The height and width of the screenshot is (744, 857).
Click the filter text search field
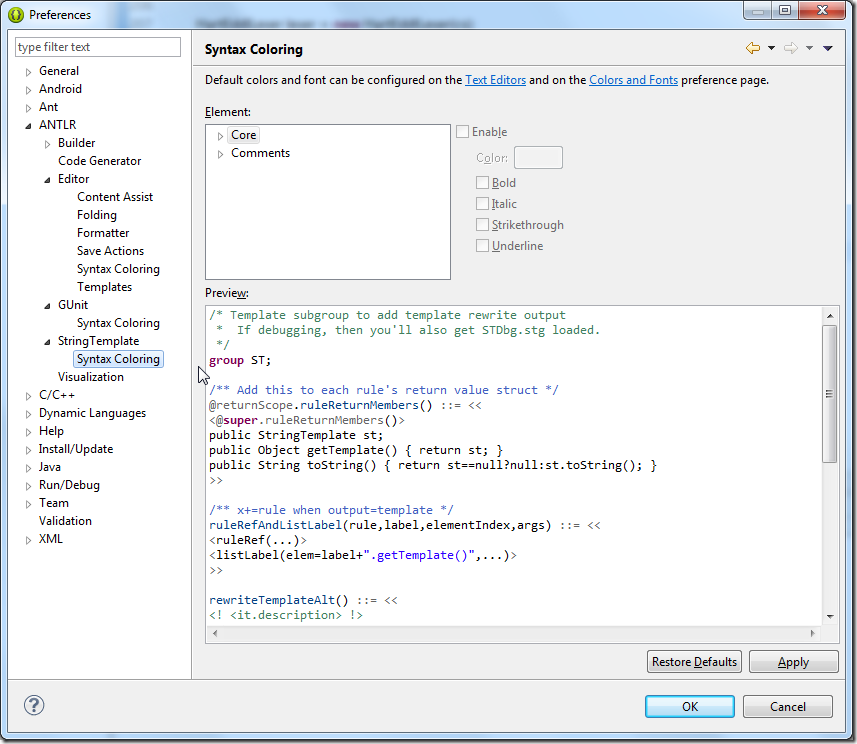pos(98,47)
